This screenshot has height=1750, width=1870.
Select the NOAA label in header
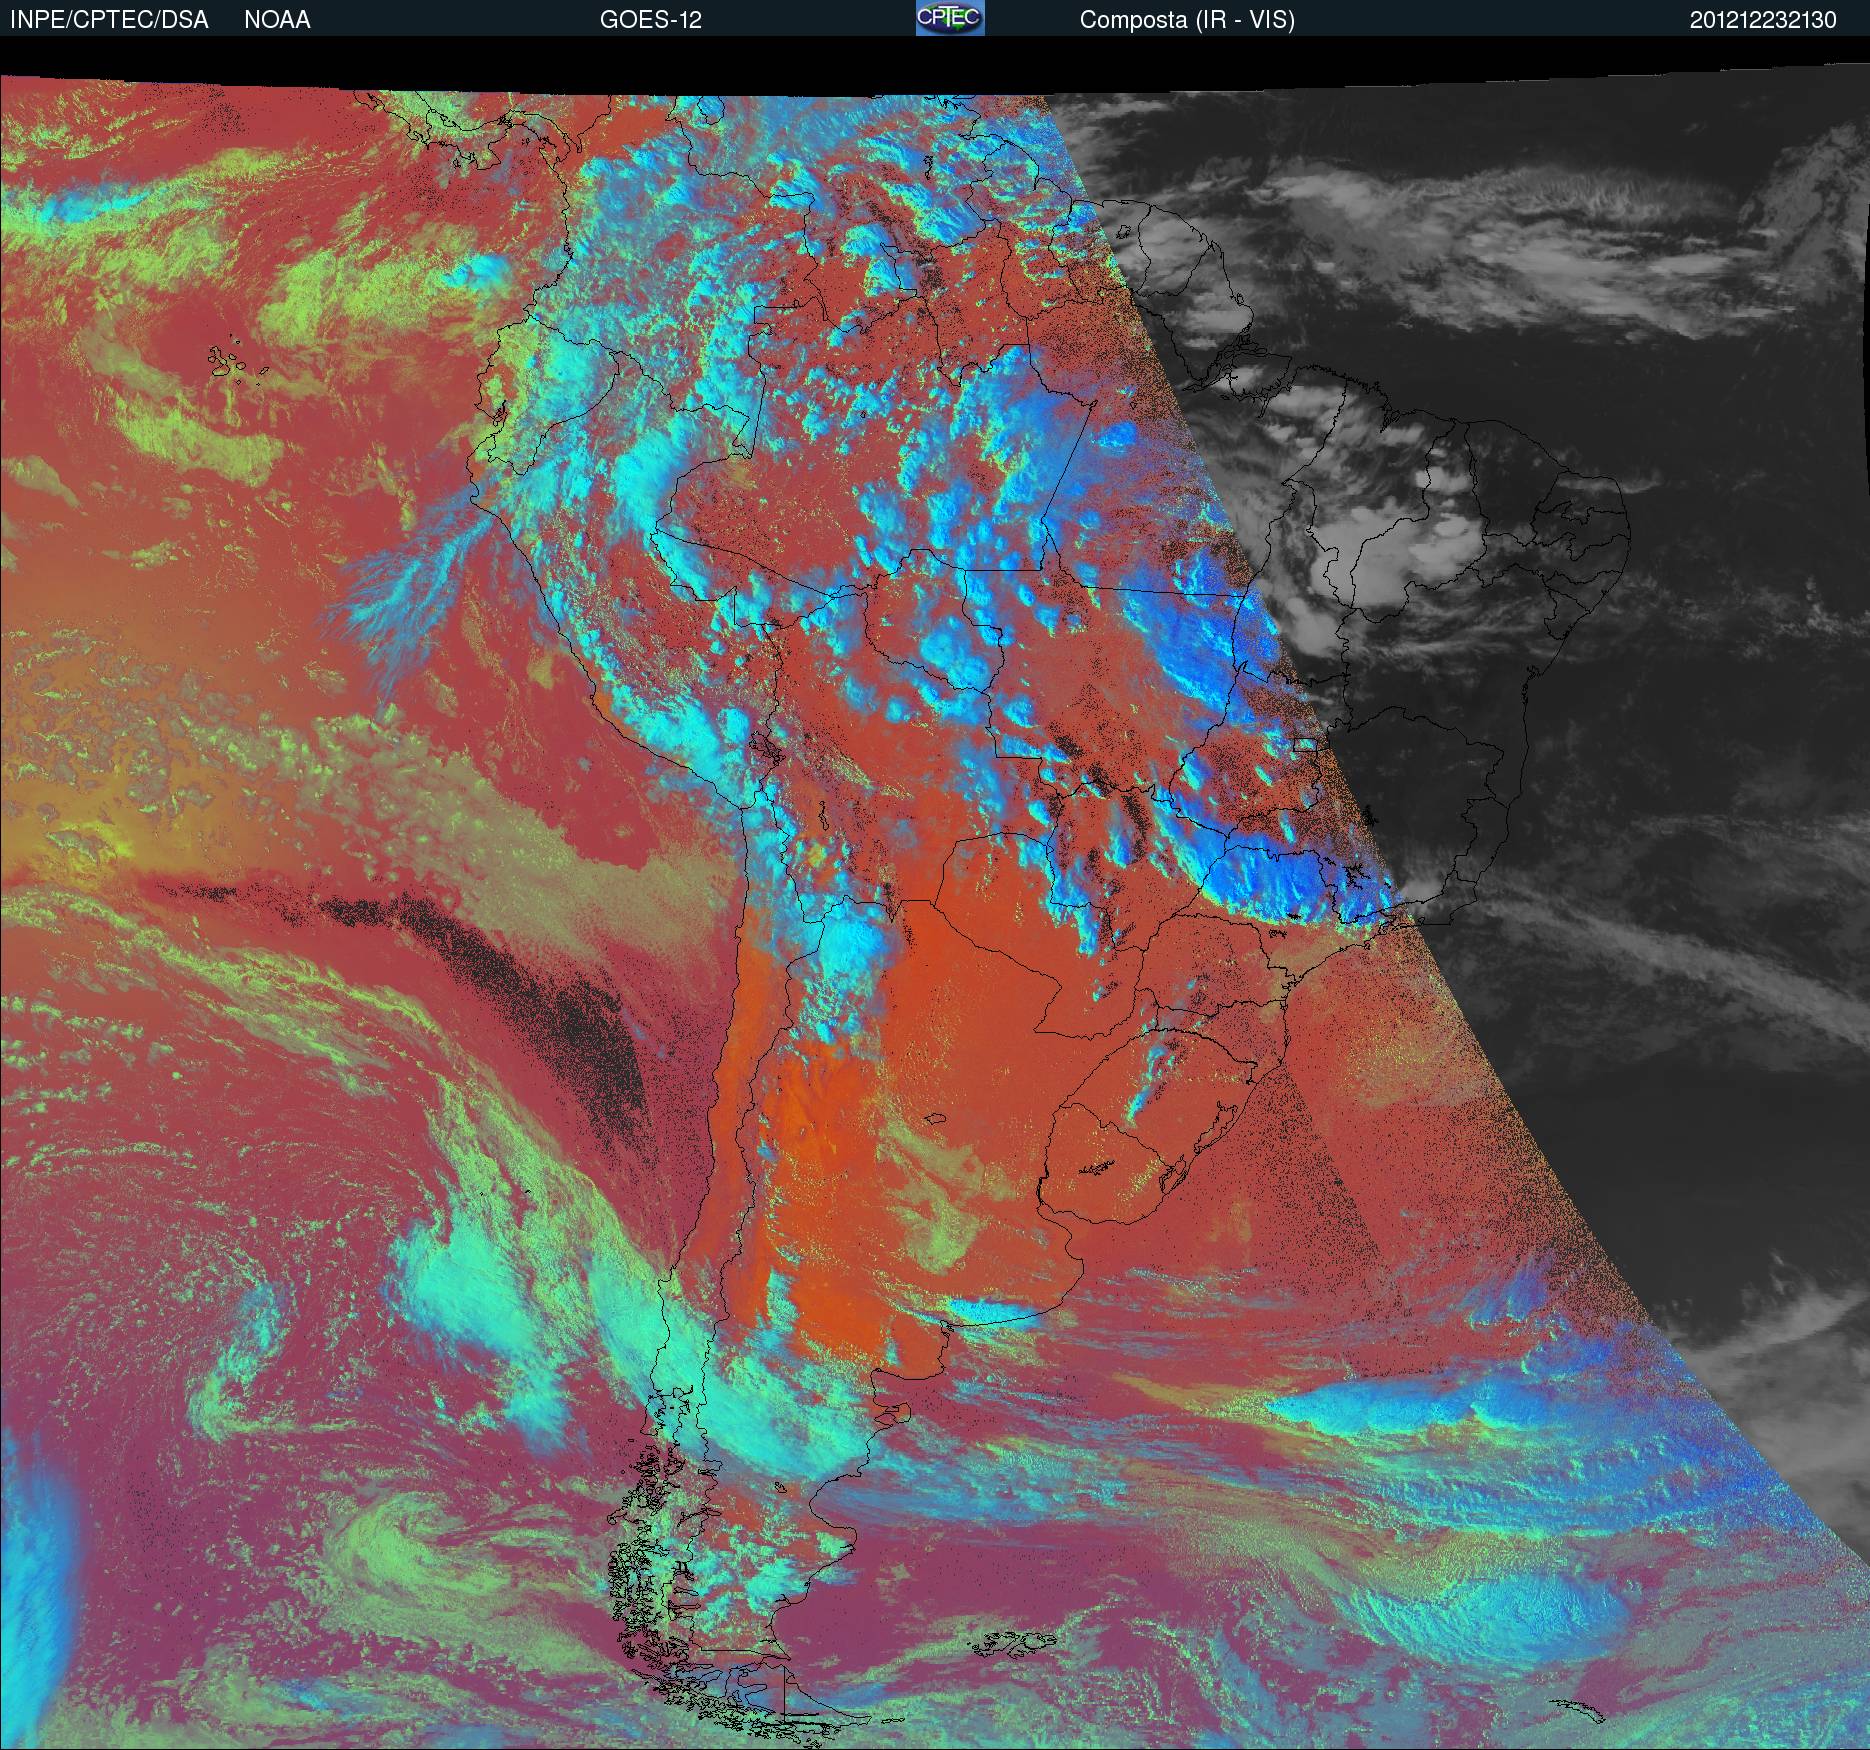point(277,20)
